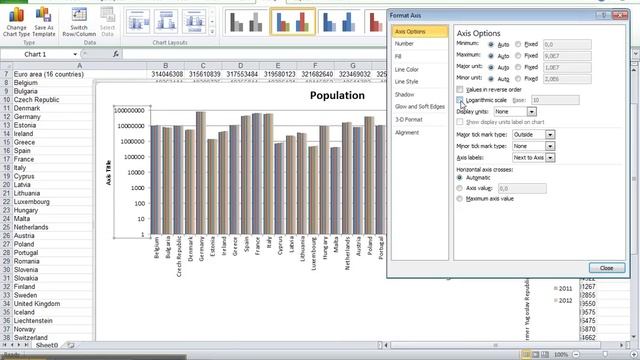The height and width of the screenshot is (360, 640).
Task: Switch to Normal view in status bar
Action: [x=526, y=355]
